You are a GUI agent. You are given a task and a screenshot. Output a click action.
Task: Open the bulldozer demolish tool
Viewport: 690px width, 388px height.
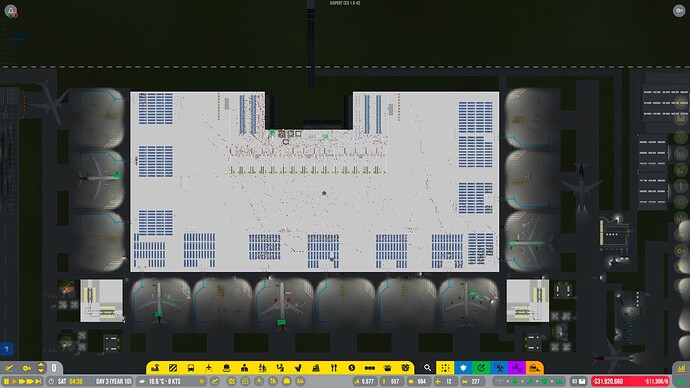coord(535,368)
